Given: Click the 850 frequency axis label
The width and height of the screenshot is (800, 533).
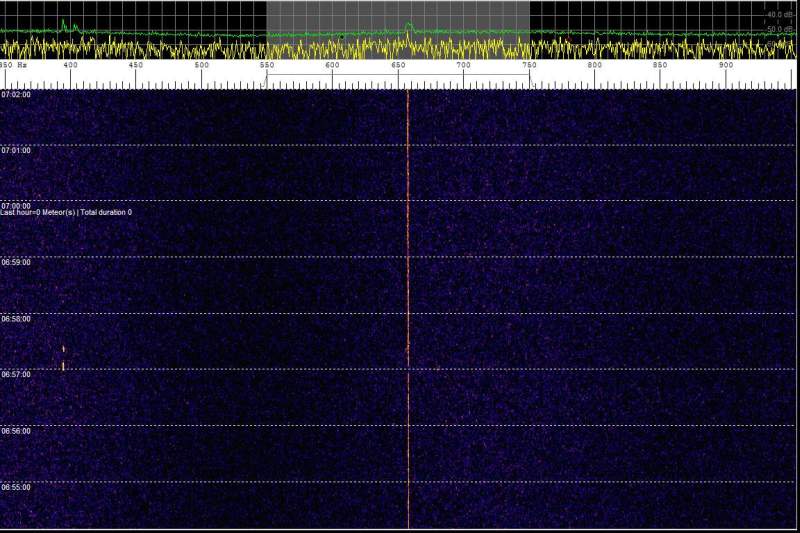Looking at the screenshot, I should pyautogui.click(x=661, y=66).
